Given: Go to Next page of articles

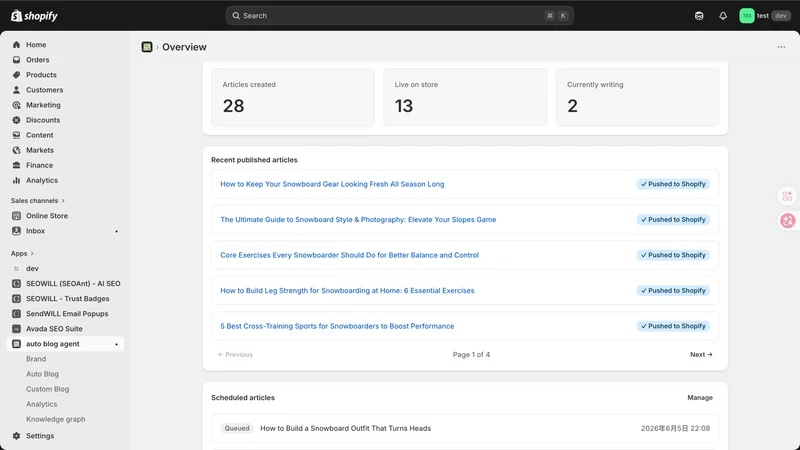Looking at the screenshot, I should (x=701, y=355).
